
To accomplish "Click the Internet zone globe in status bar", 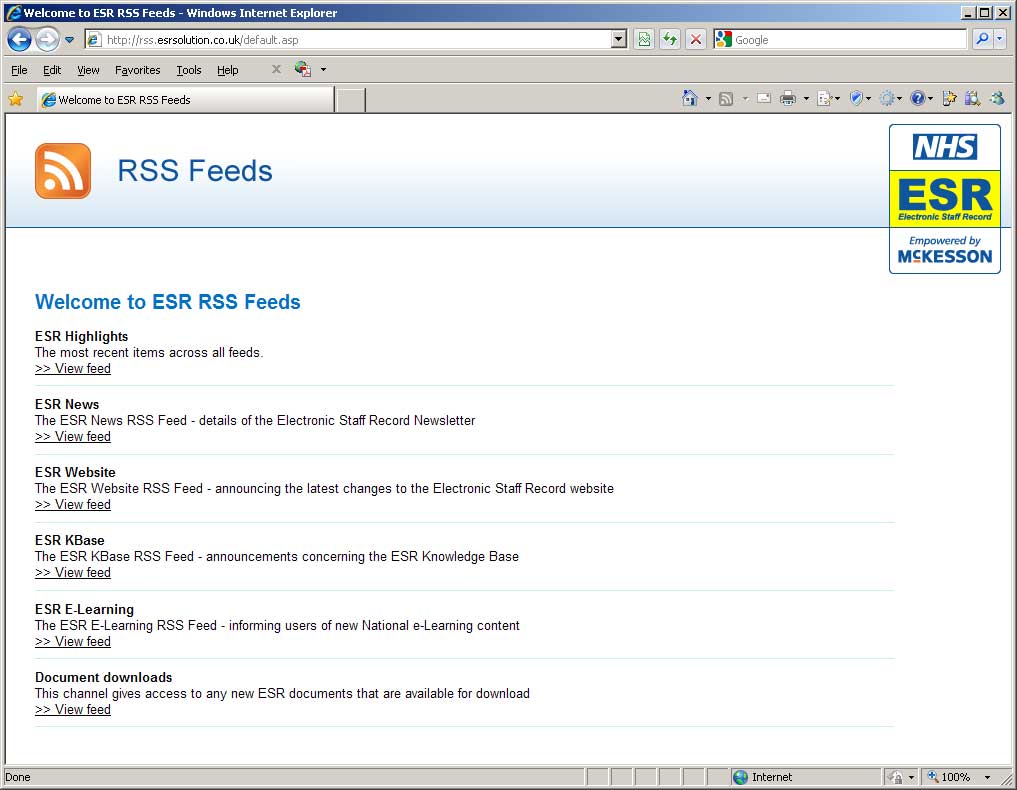I will (x=740, y=777).
